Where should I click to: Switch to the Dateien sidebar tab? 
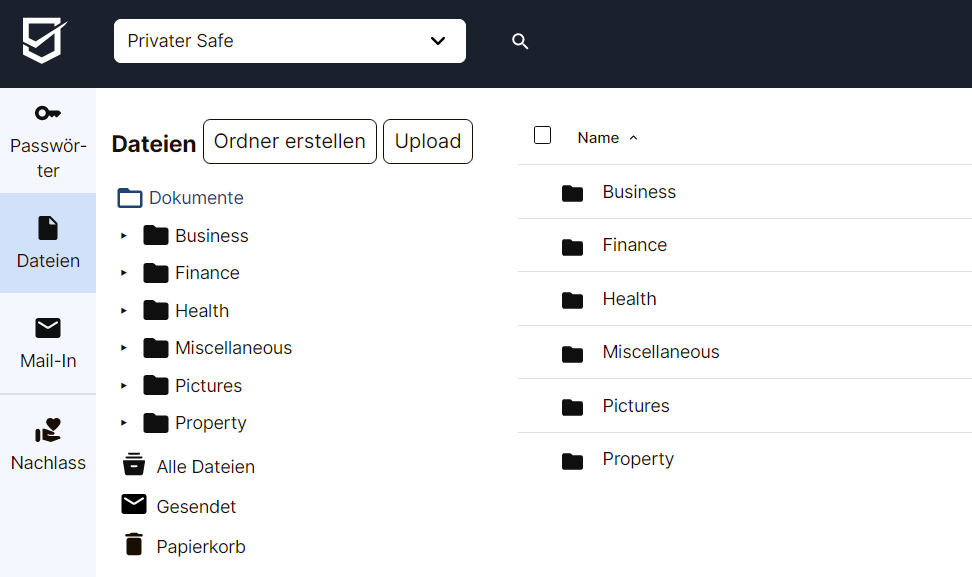tap(48, 243)
